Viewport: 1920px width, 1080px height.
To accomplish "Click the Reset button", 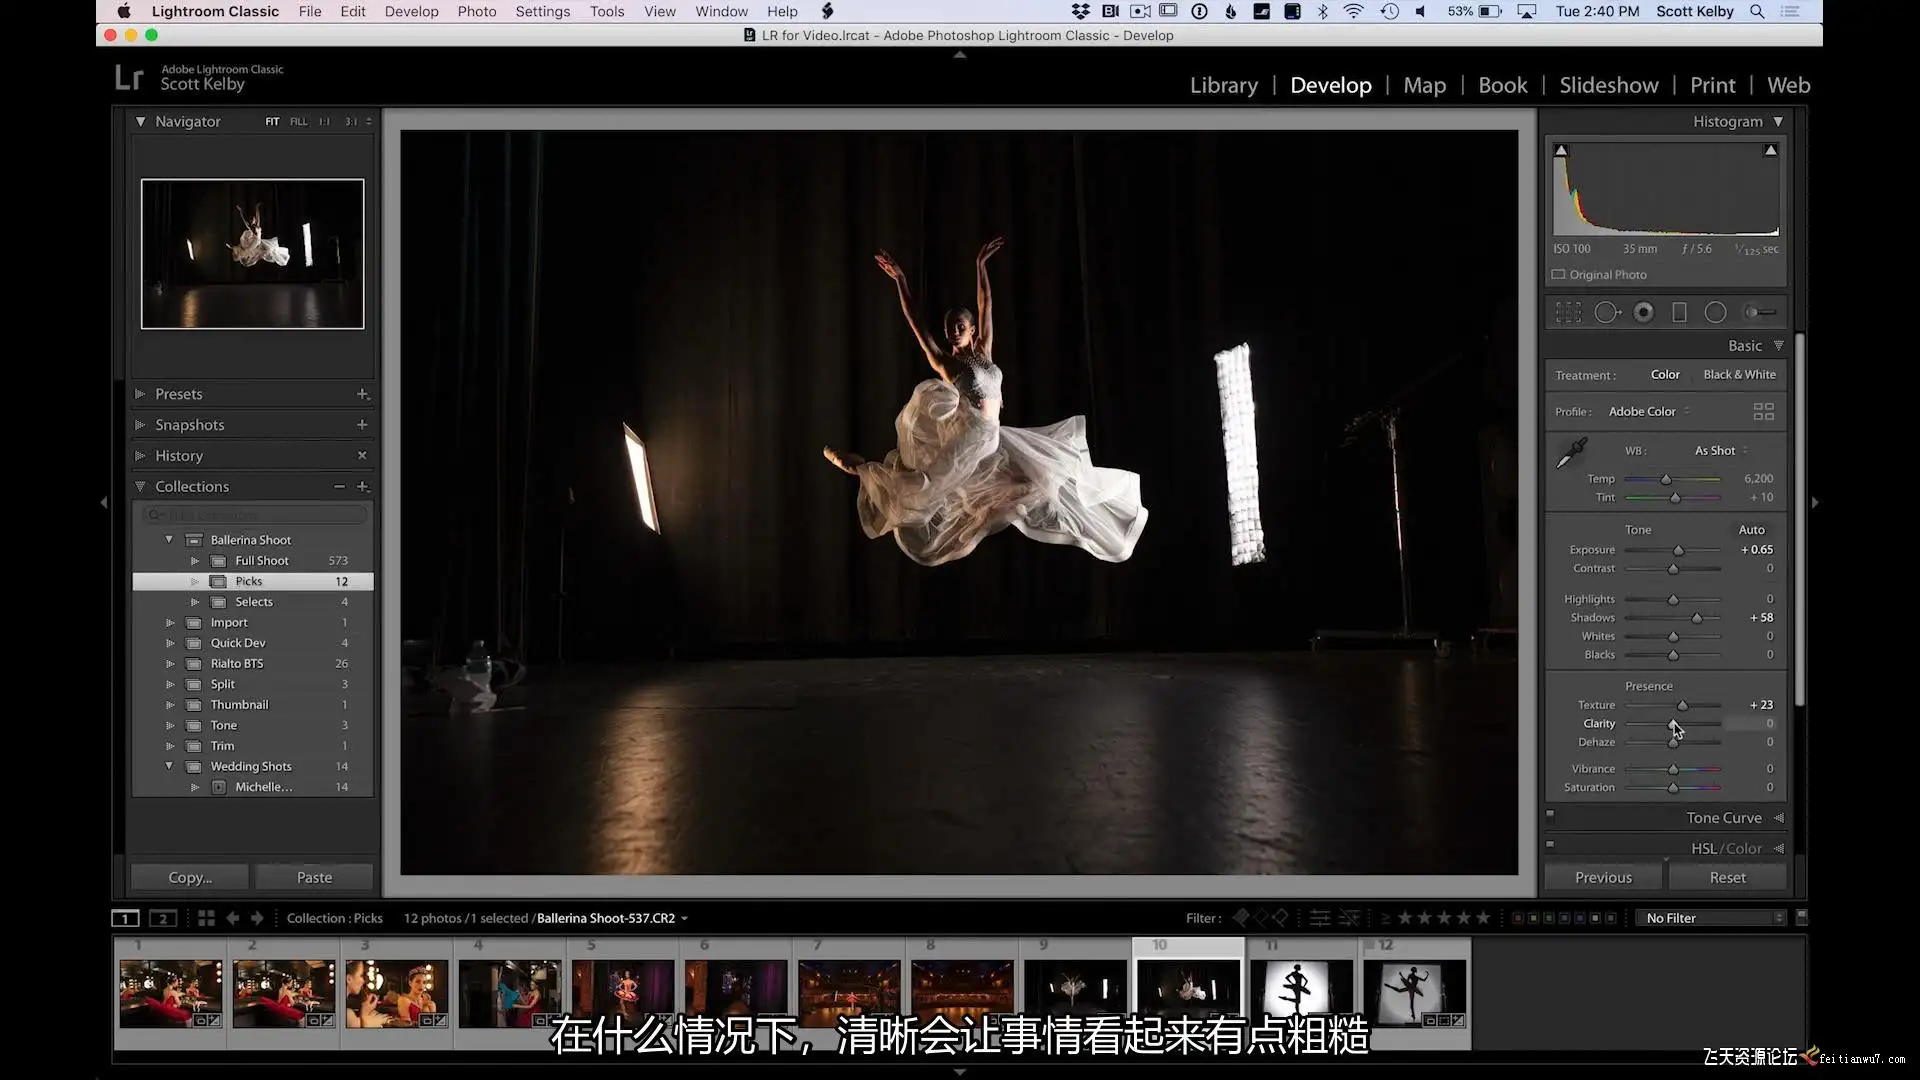I will (x=1727, y=877).
